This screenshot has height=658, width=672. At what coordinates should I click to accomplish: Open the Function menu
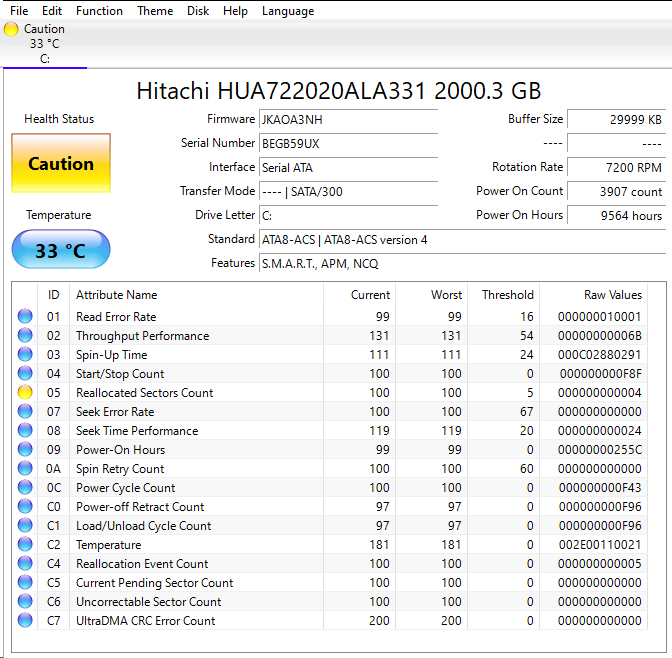click(x=99, y=11)
